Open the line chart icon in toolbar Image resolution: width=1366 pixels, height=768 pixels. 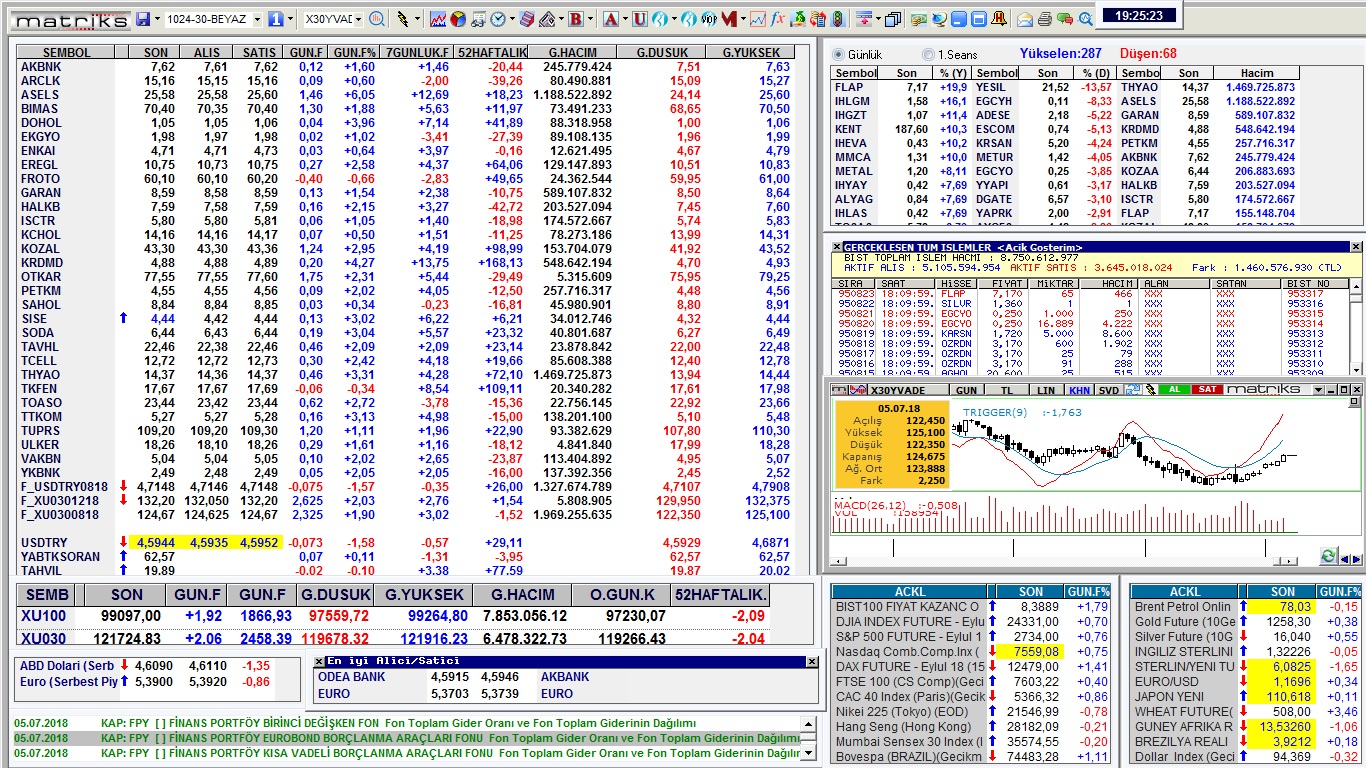point(438,19)
